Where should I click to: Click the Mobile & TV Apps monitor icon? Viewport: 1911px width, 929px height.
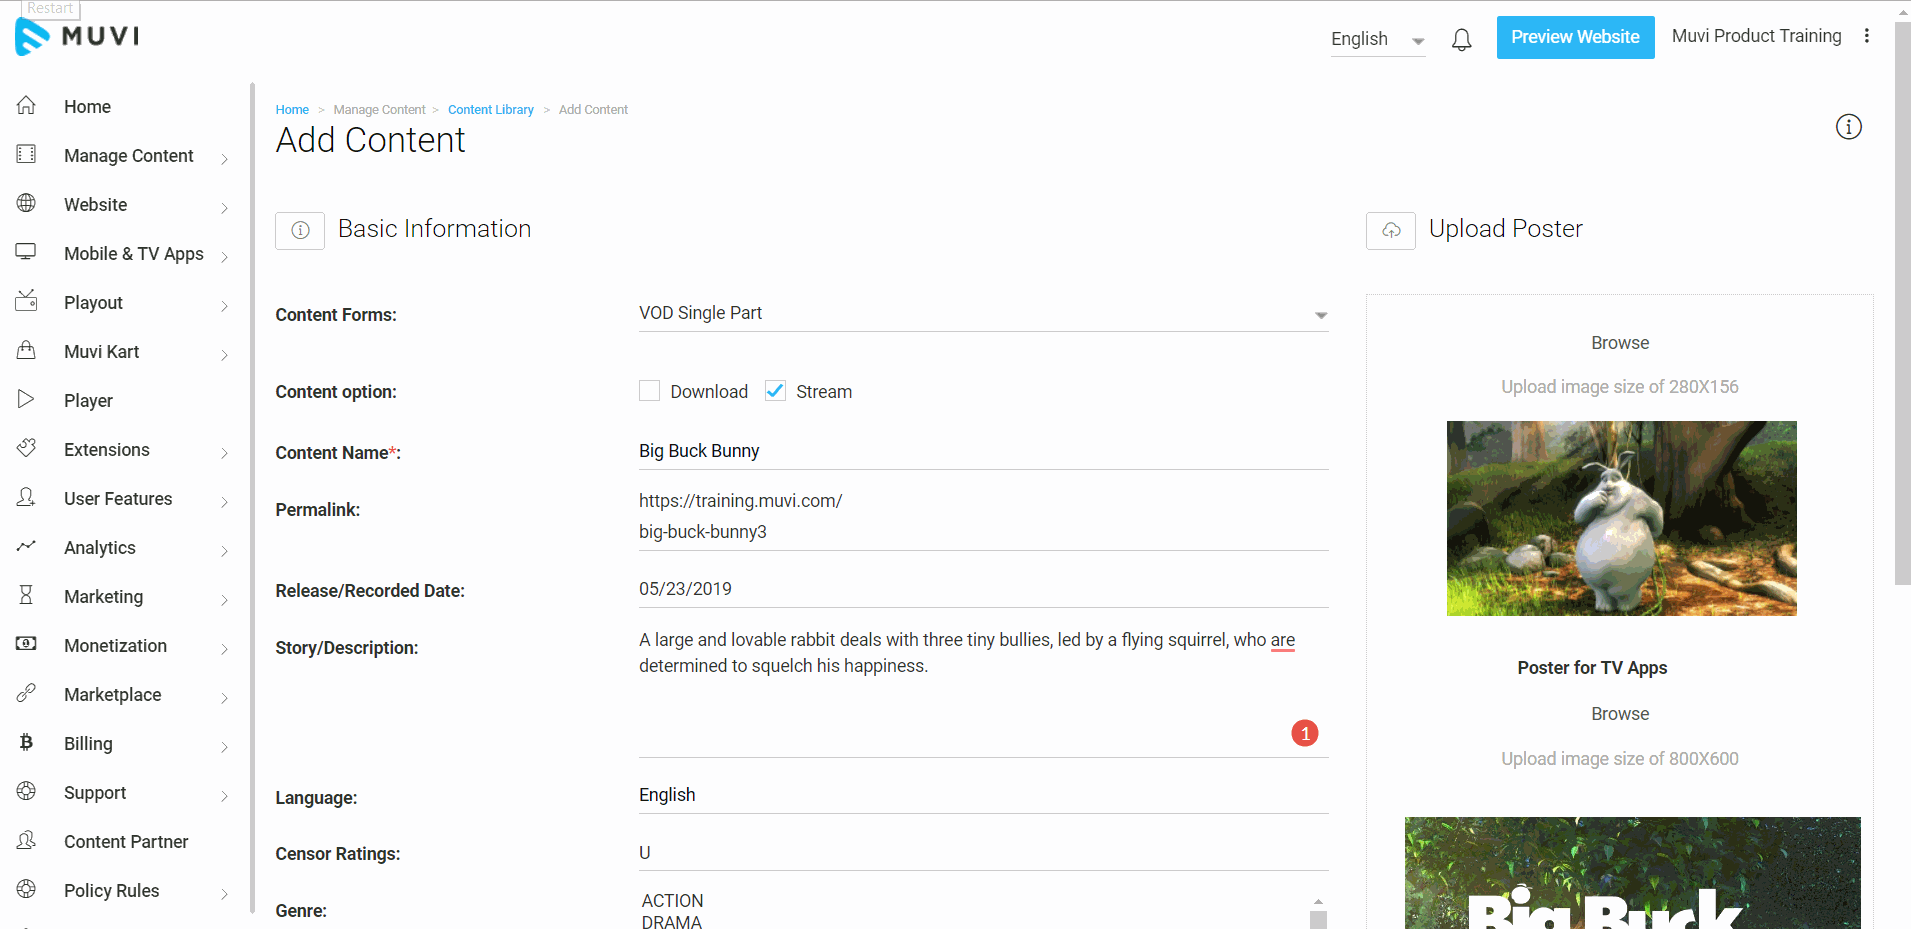coord(26,252)
